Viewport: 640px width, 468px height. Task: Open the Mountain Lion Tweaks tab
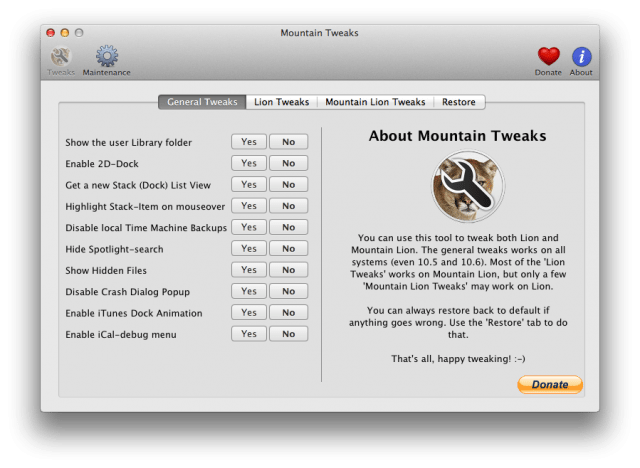click(375, 102)
